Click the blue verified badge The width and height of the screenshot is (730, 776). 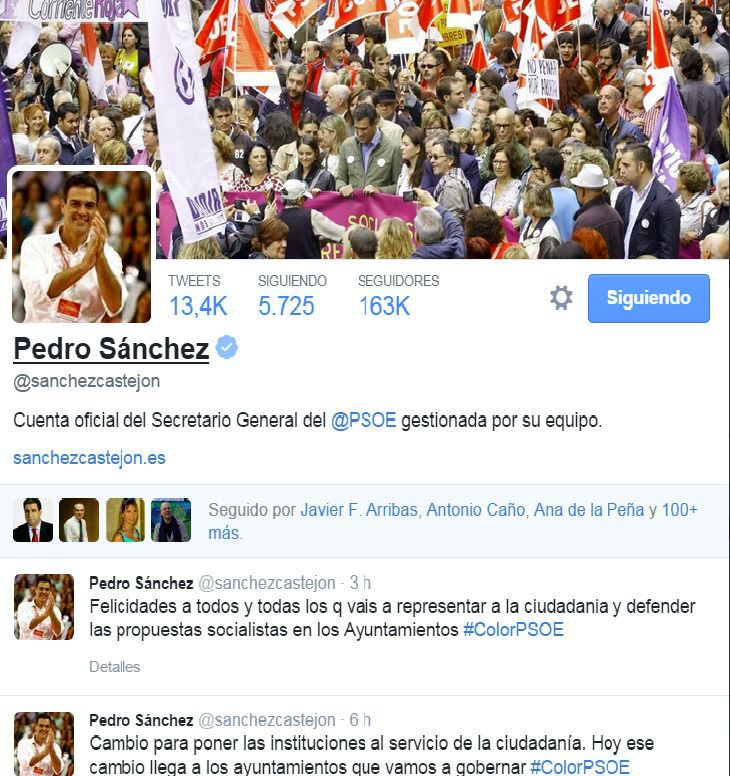click(x=227, y=347)
